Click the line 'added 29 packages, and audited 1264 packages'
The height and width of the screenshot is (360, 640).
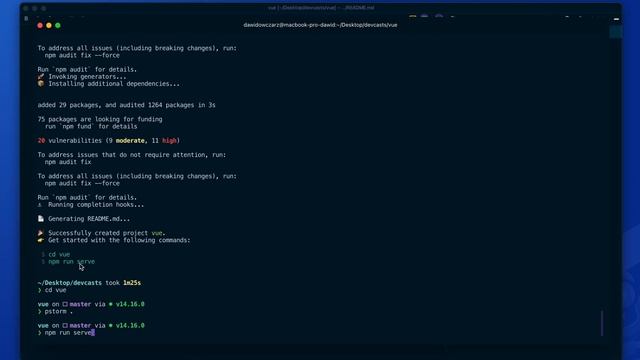pyautogui.click(x=127, y=105)
